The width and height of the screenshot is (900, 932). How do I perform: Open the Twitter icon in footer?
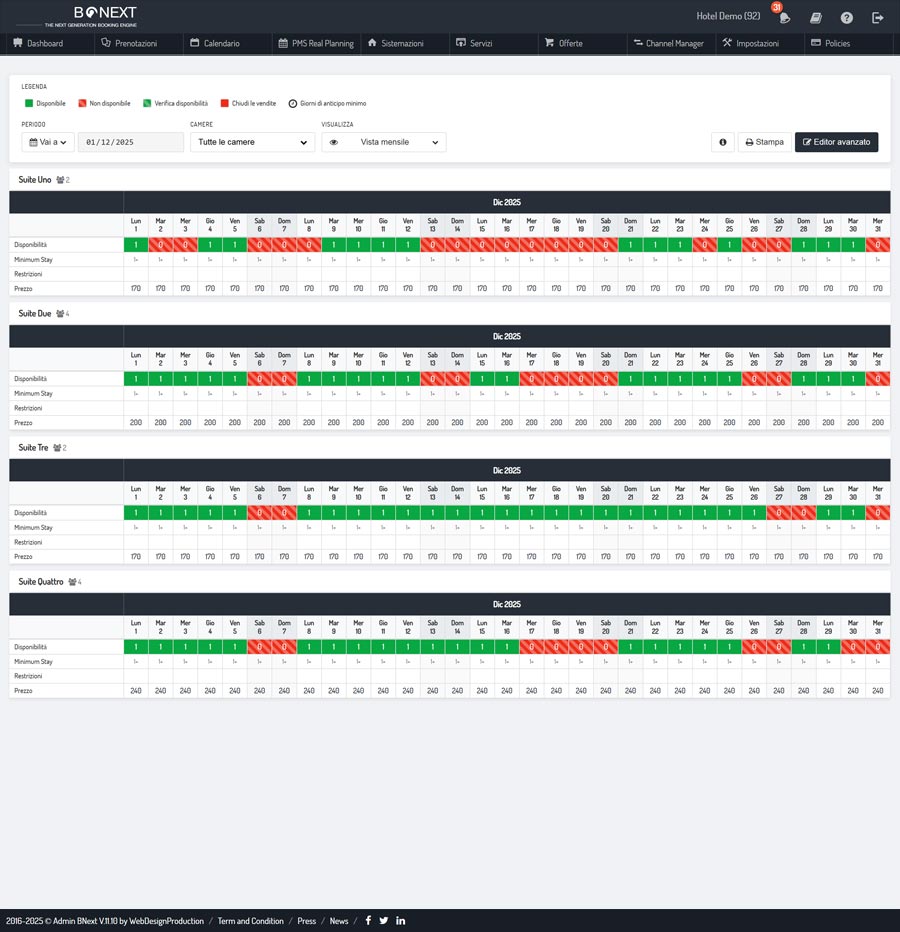pyautogui.click(x=384, y=920)
